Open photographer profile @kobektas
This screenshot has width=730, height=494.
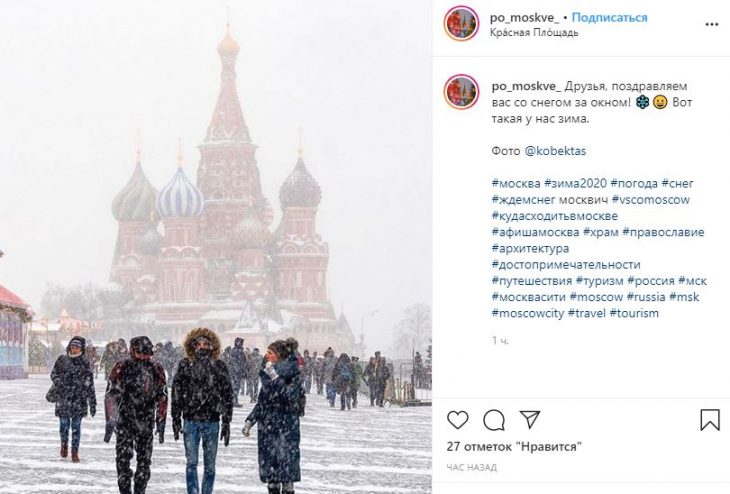(555, 151)
